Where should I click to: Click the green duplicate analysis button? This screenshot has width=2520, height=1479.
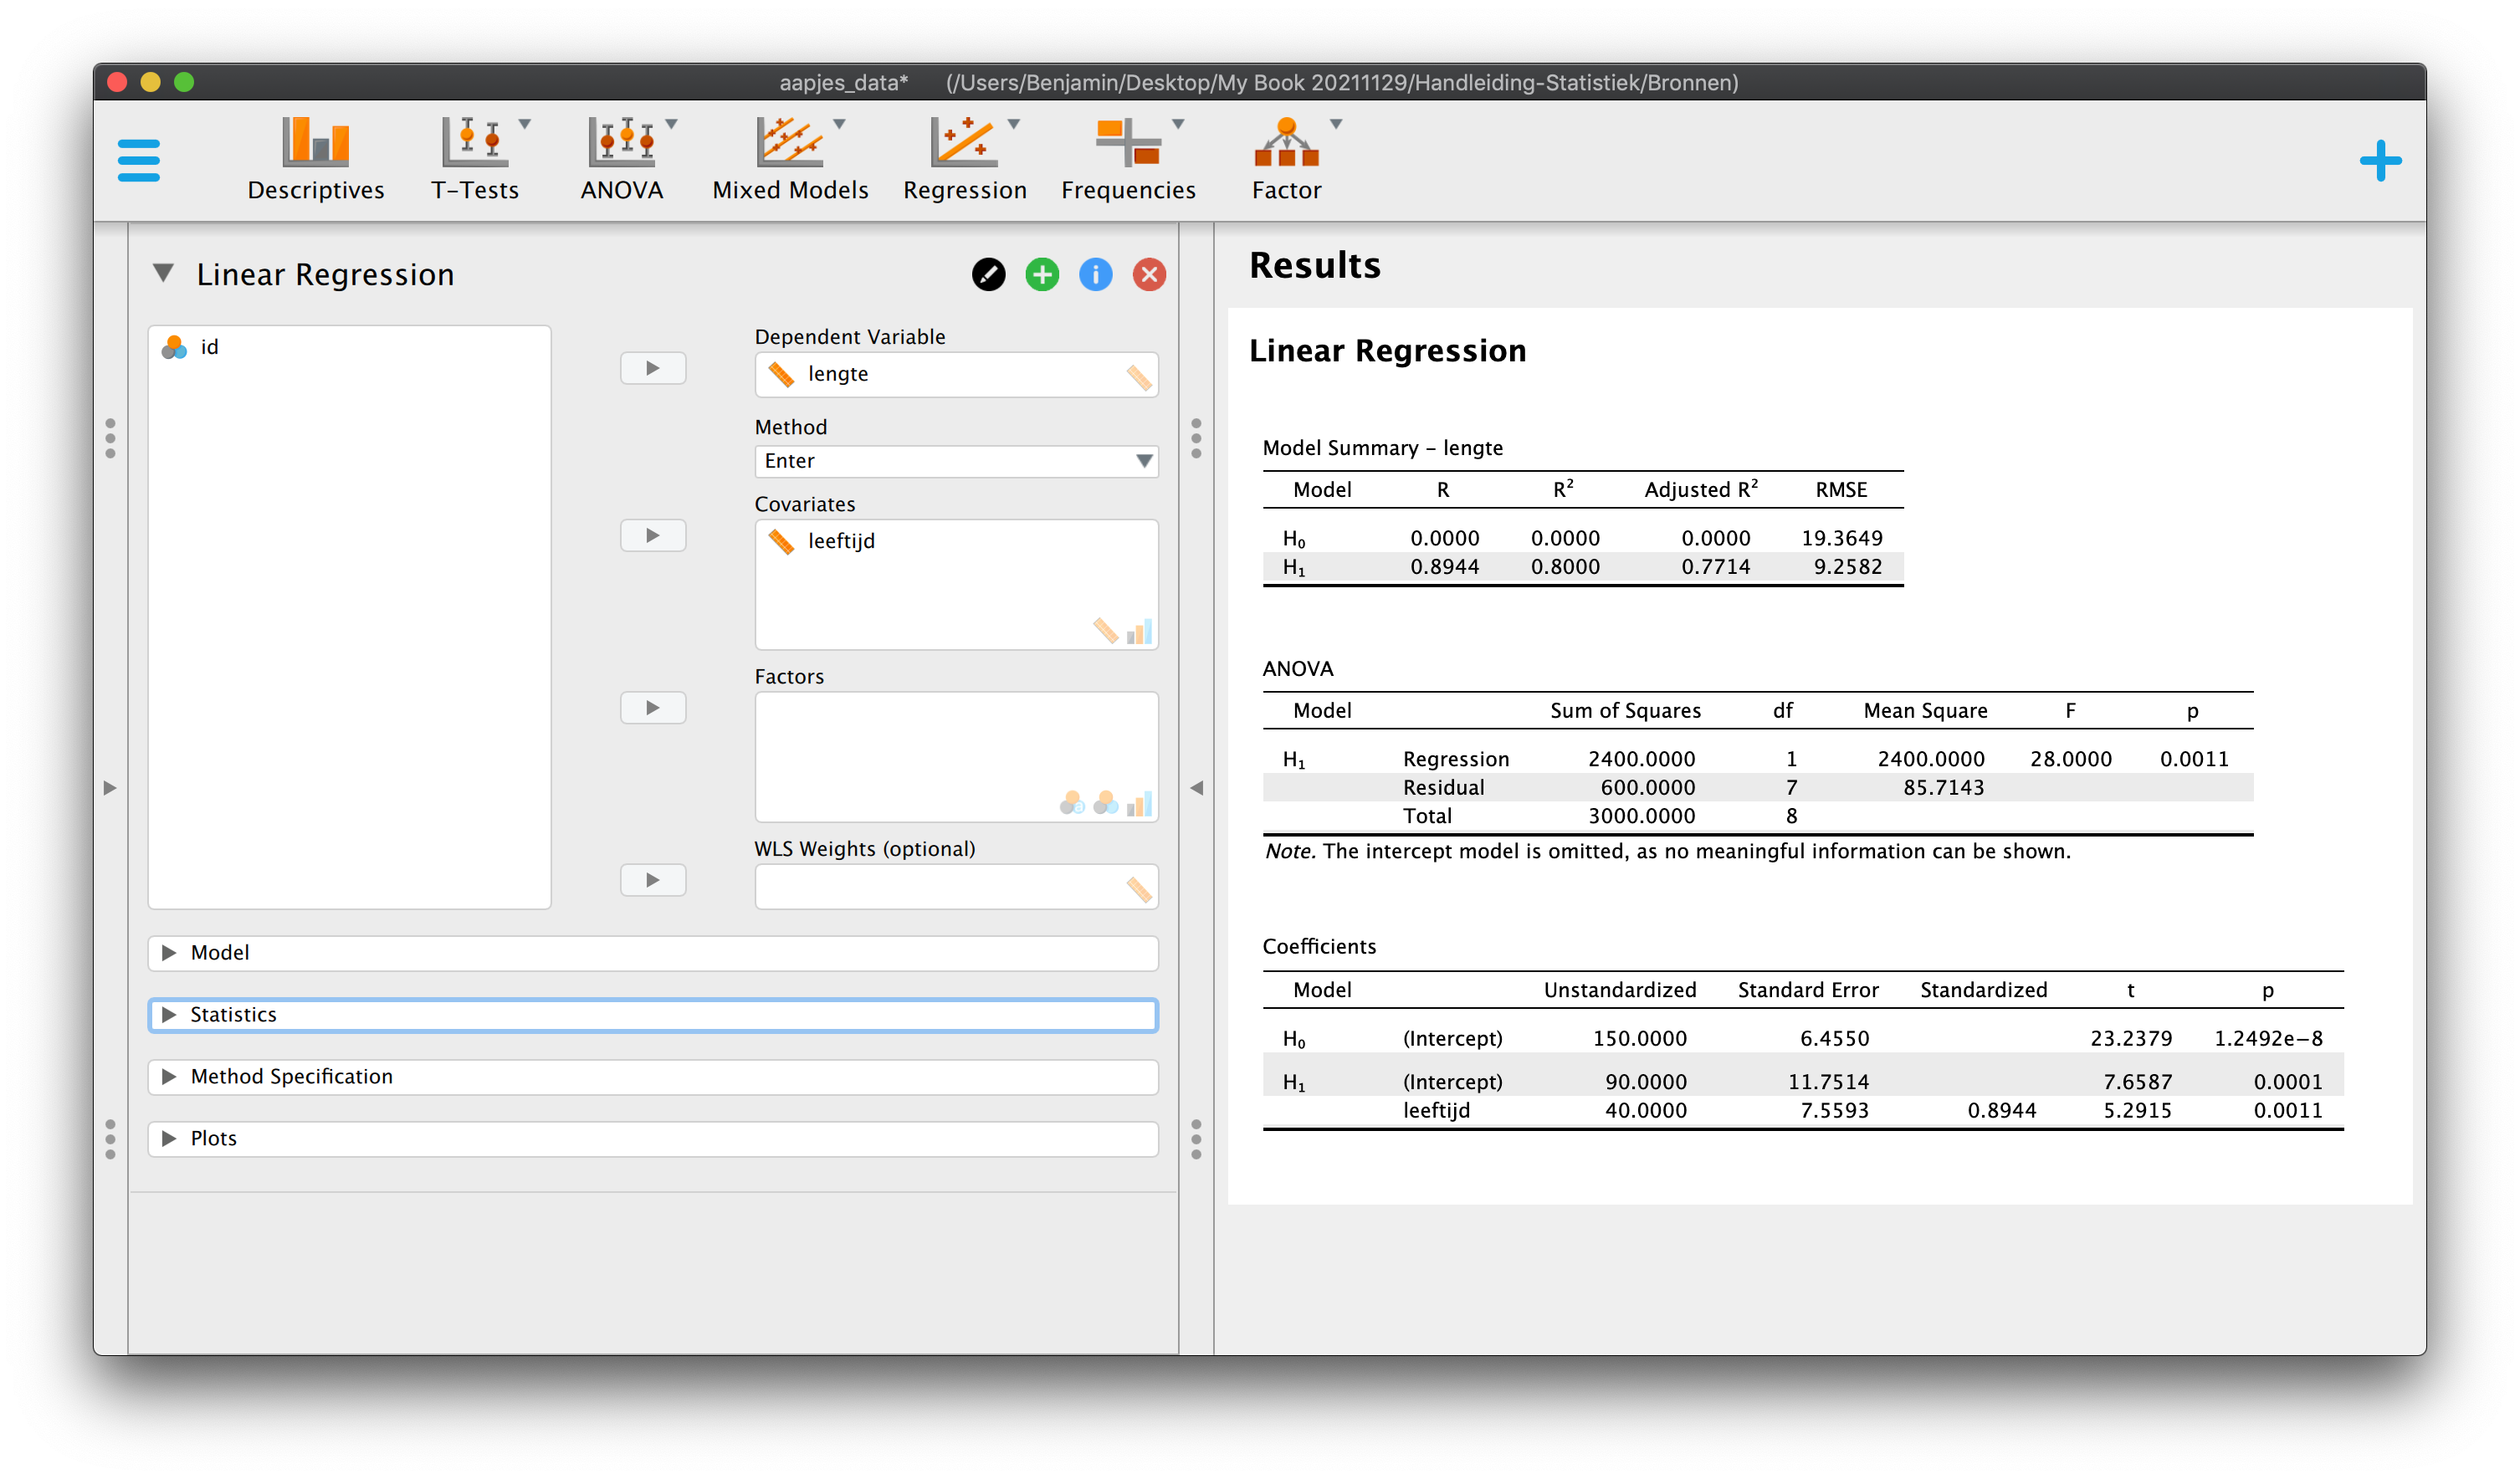1042,274
